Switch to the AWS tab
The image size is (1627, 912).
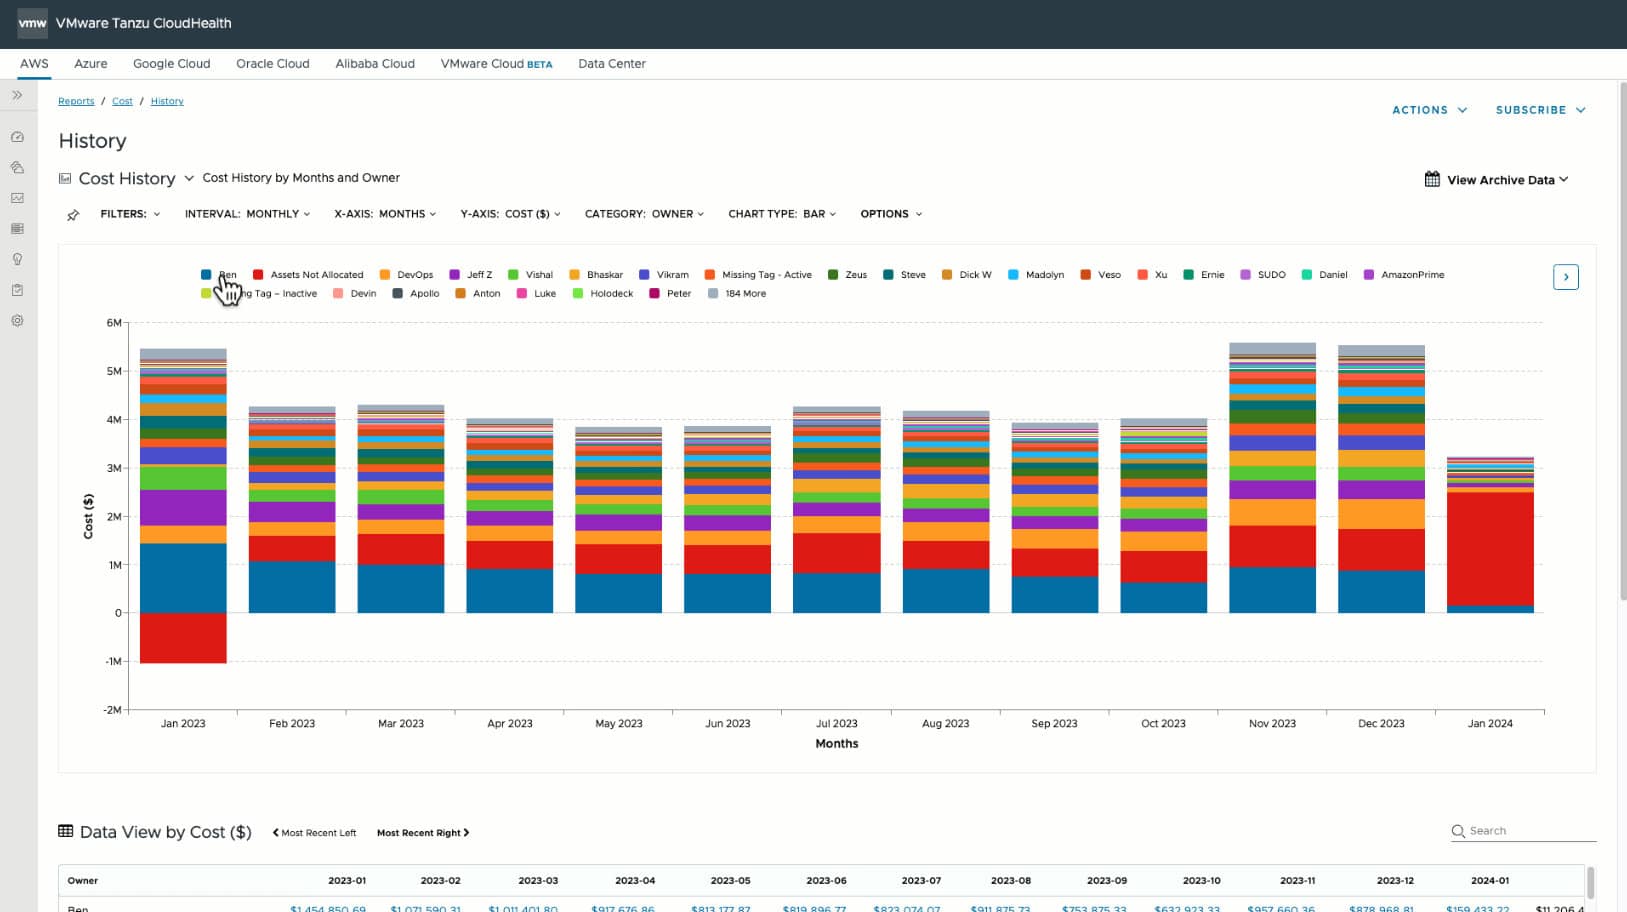pyautogui.click(x=34, y=63)
